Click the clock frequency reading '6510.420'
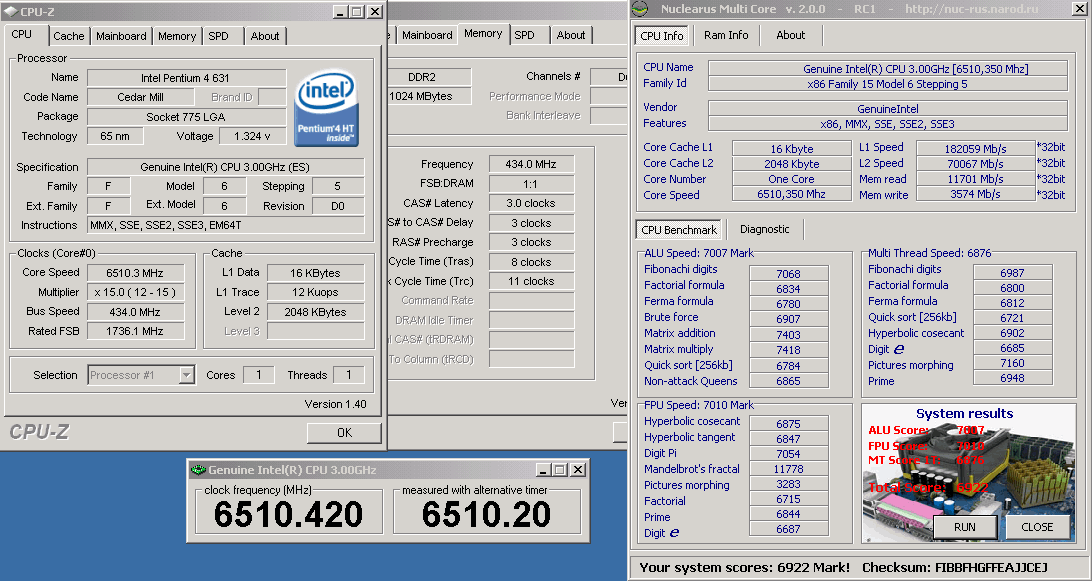Screen dimensions: 1092x581 coord(288,515)
